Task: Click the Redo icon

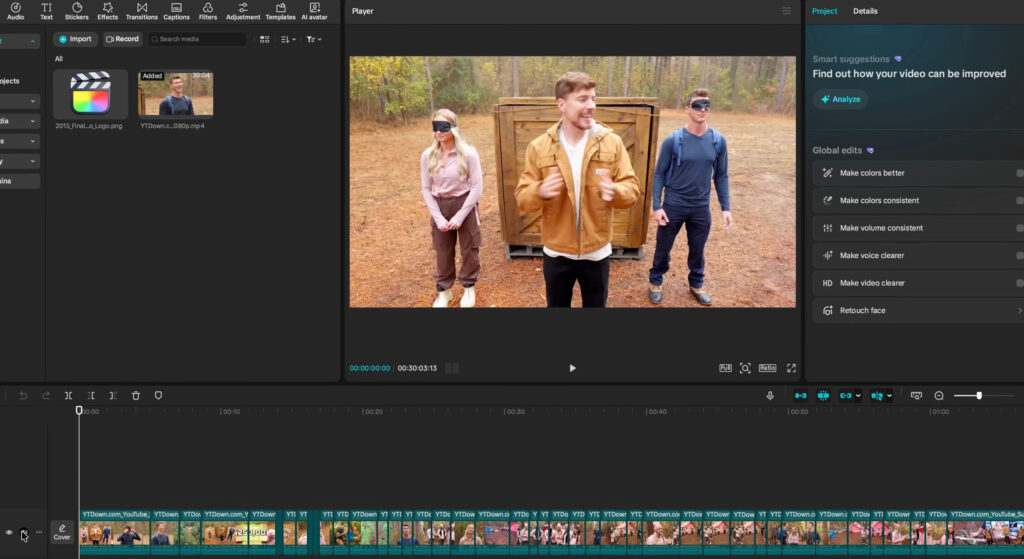Action: (46, 396)
